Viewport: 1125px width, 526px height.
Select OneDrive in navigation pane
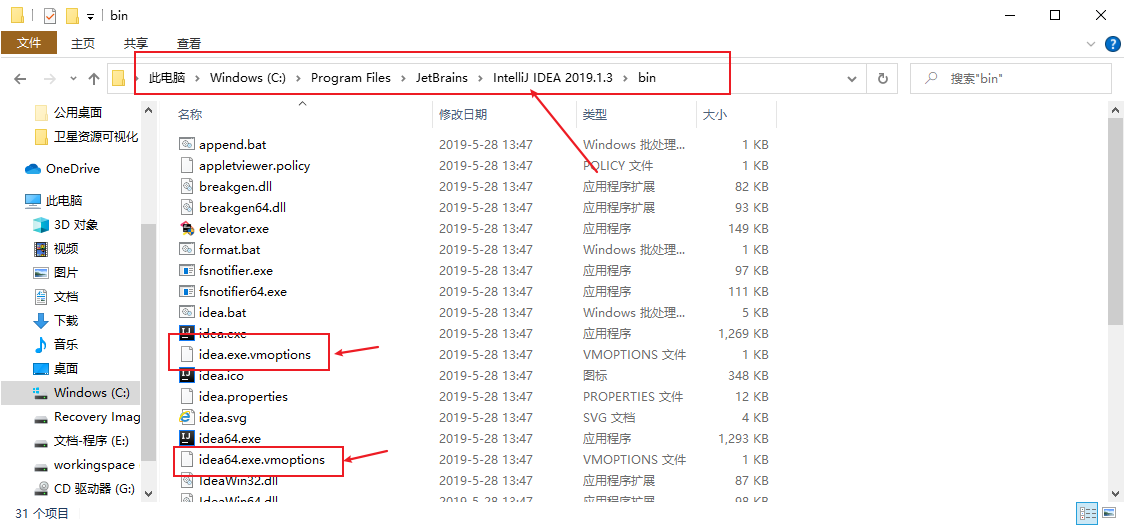point(72,169)
